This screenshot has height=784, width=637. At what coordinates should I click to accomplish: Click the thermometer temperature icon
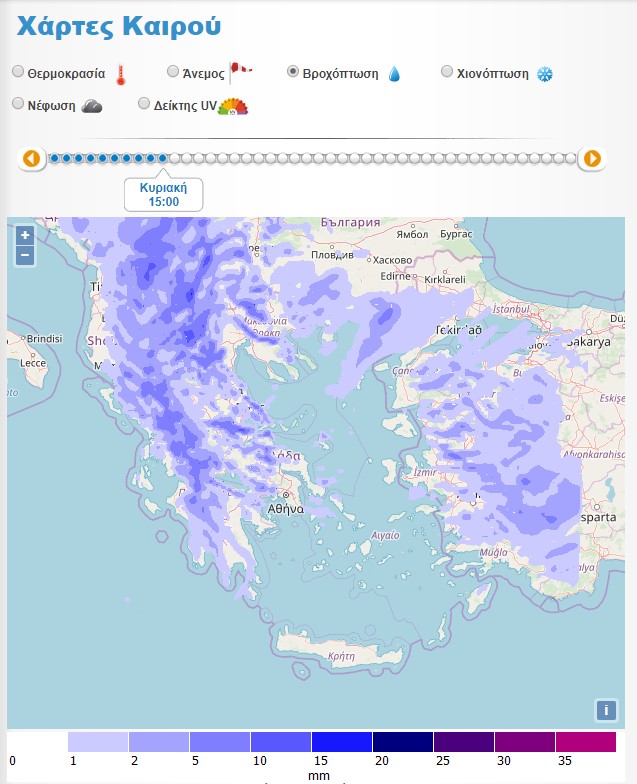122,74
